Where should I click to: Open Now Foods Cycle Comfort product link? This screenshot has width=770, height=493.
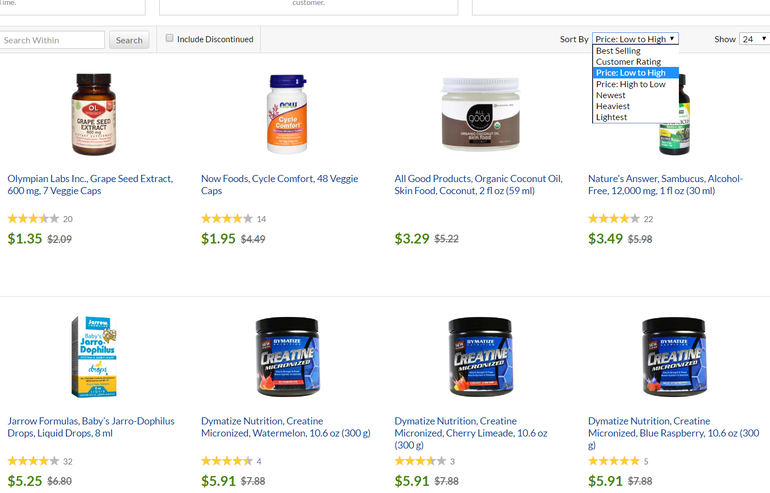(x=279, y=185)
